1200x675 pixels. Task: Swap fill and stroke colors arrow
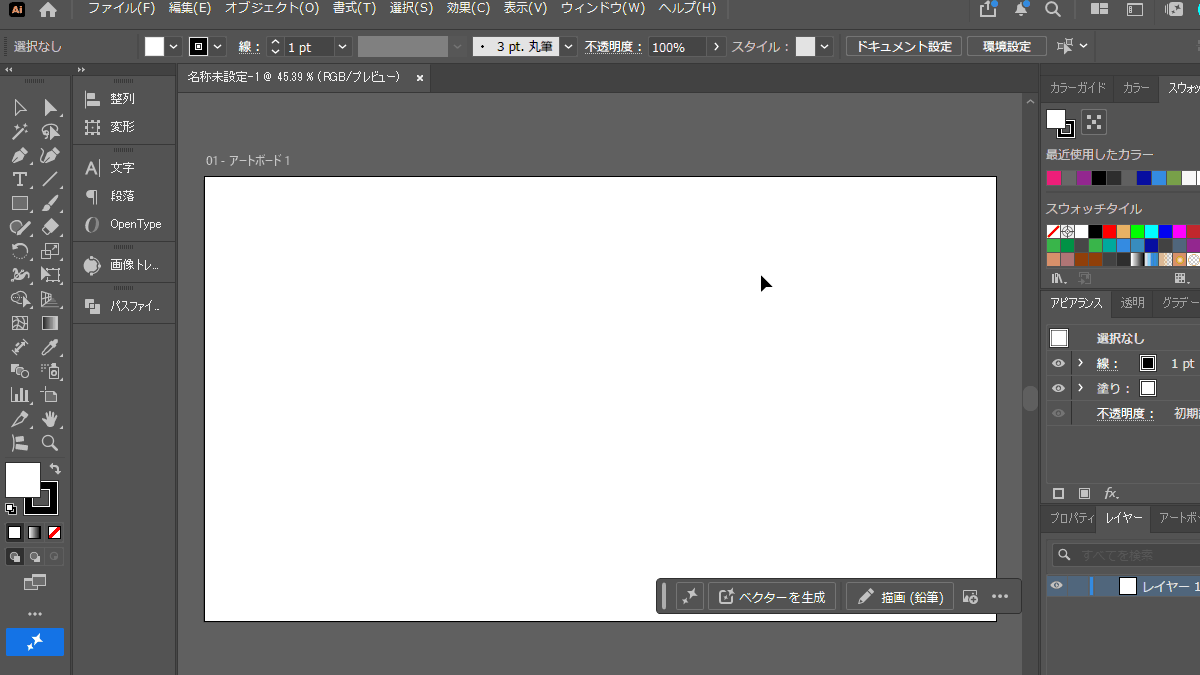pyautogui.click(x=55, y=468)
